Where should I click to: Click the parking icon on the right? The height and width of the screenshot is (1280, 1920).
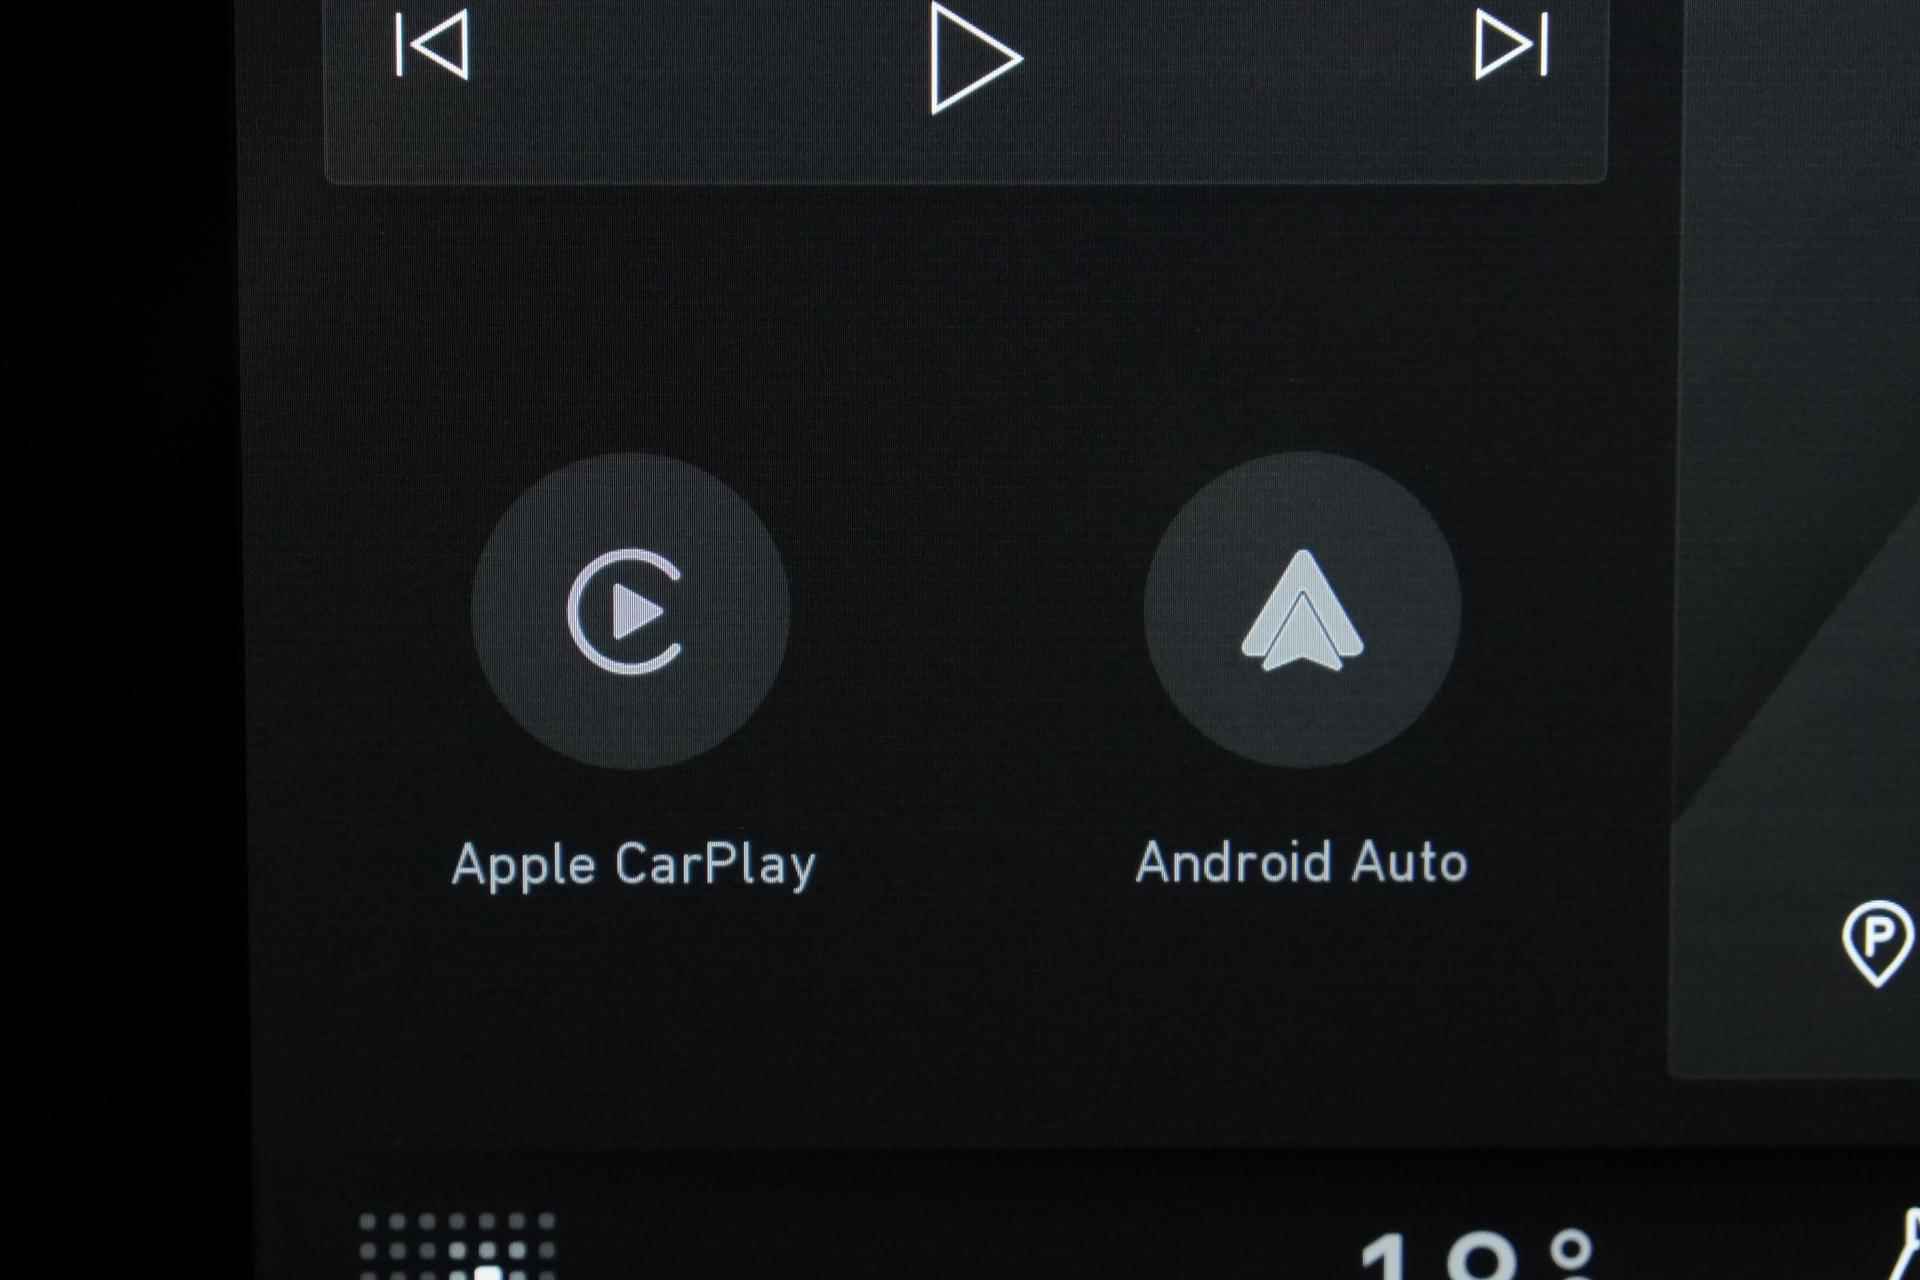click(x=1883, y=940)
